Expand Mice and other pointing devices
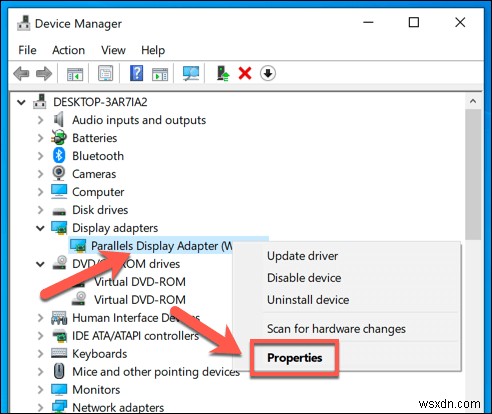This screenshot has width=492, height=414. [40, 372]
